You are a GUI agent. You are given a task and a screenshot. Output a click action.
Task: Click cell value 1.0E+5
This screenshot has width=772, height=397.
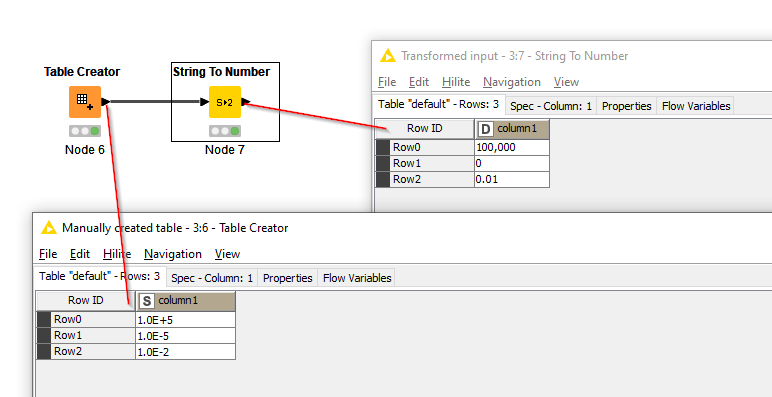coord(186,320)
